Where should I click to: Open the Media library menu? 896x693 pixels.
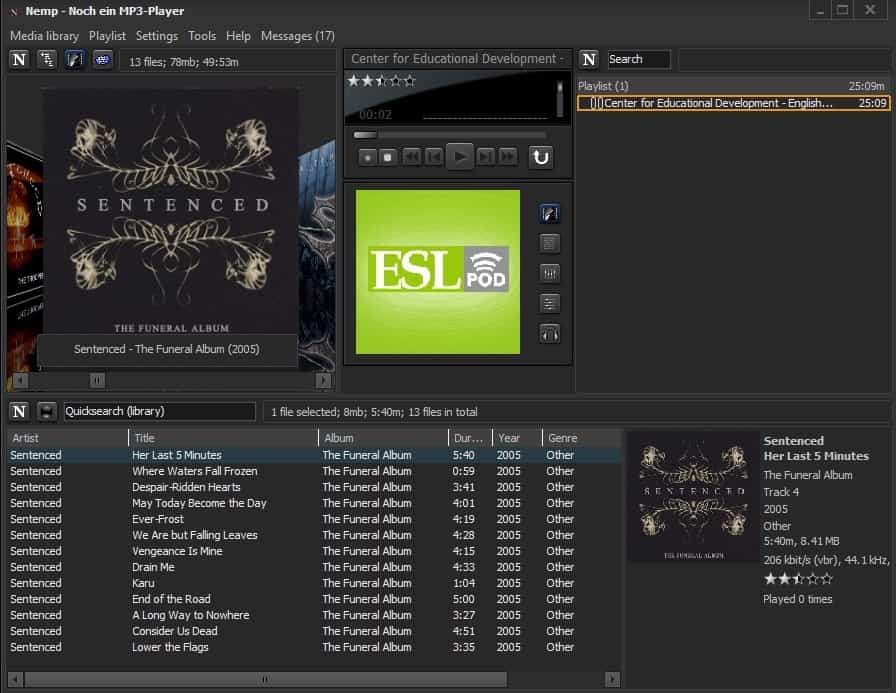(44, 36)
